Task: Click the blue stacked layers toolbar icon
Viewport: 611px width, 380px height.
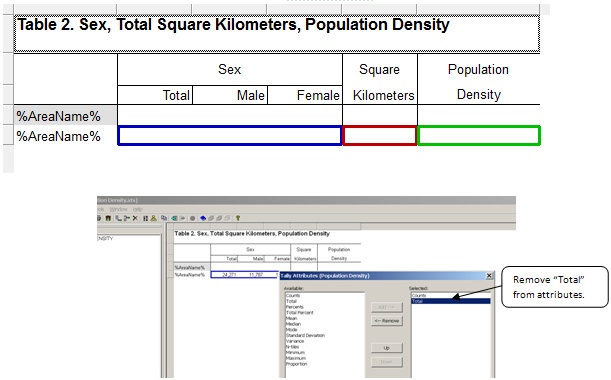Action: click(x=203, y=218)
